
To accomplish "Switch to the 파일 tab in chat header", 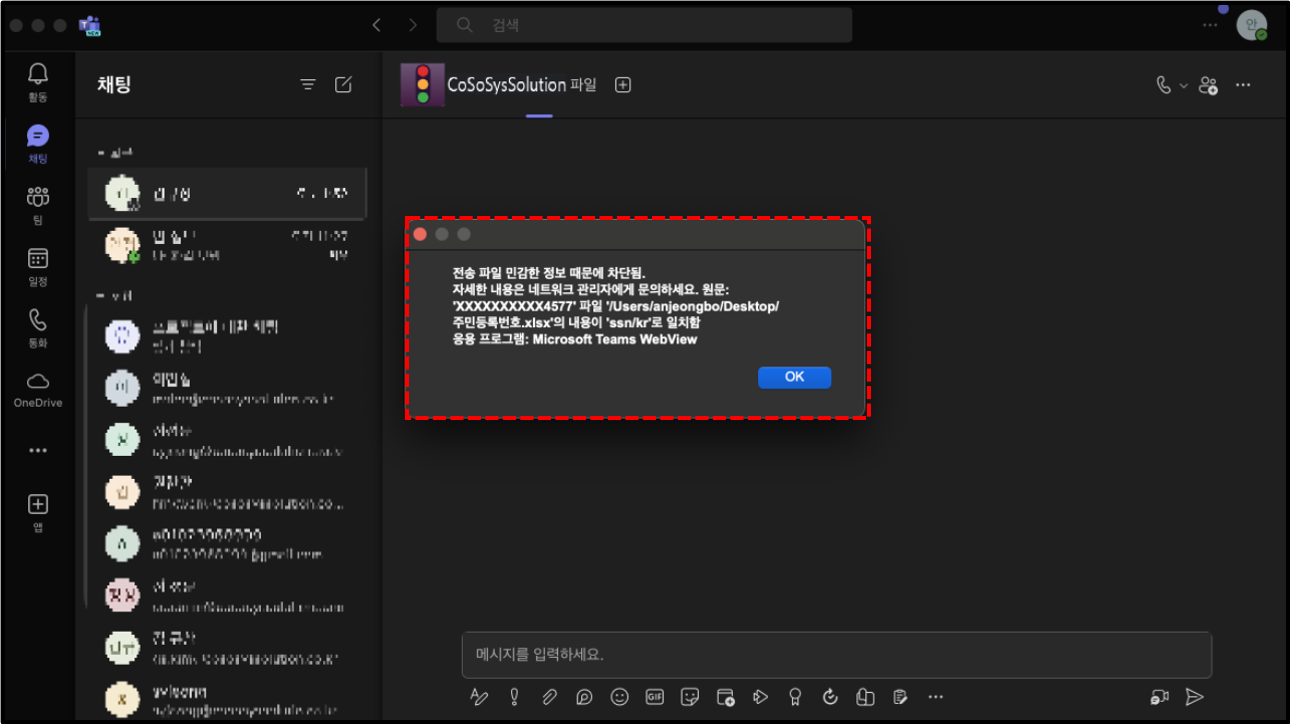I will [x=583, y=86].
